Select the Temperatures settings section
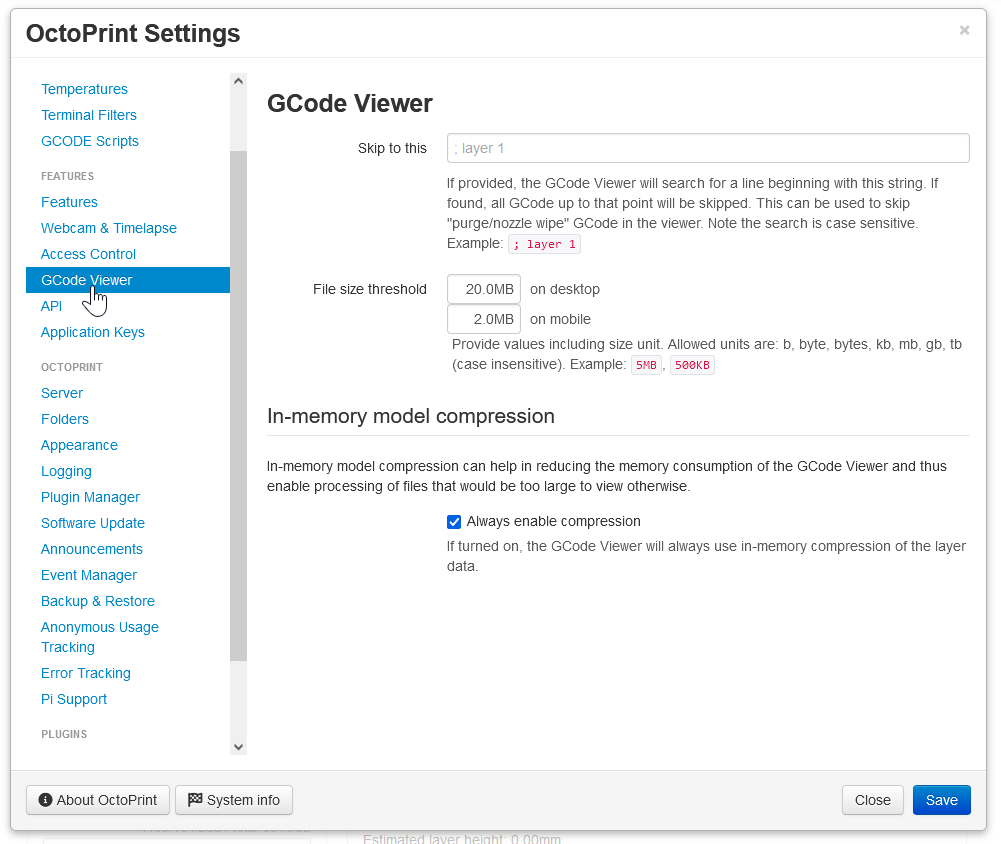The width and height of the screenshot is (1001, 844). pyautogui.click(x=84, y=89)
